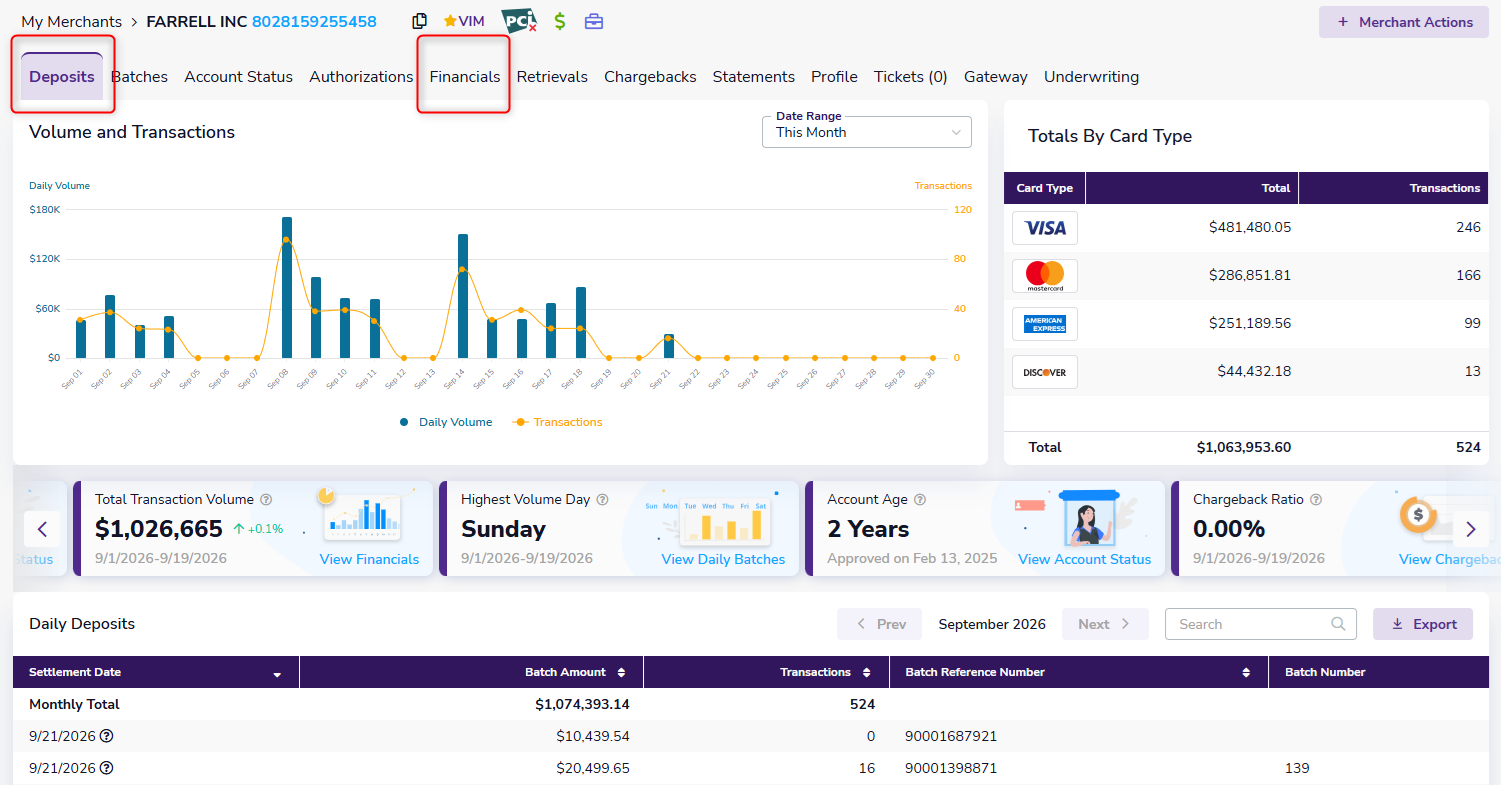Click the Discover card logo
Screen dimensions: 1501x785
pos(1045,372)
